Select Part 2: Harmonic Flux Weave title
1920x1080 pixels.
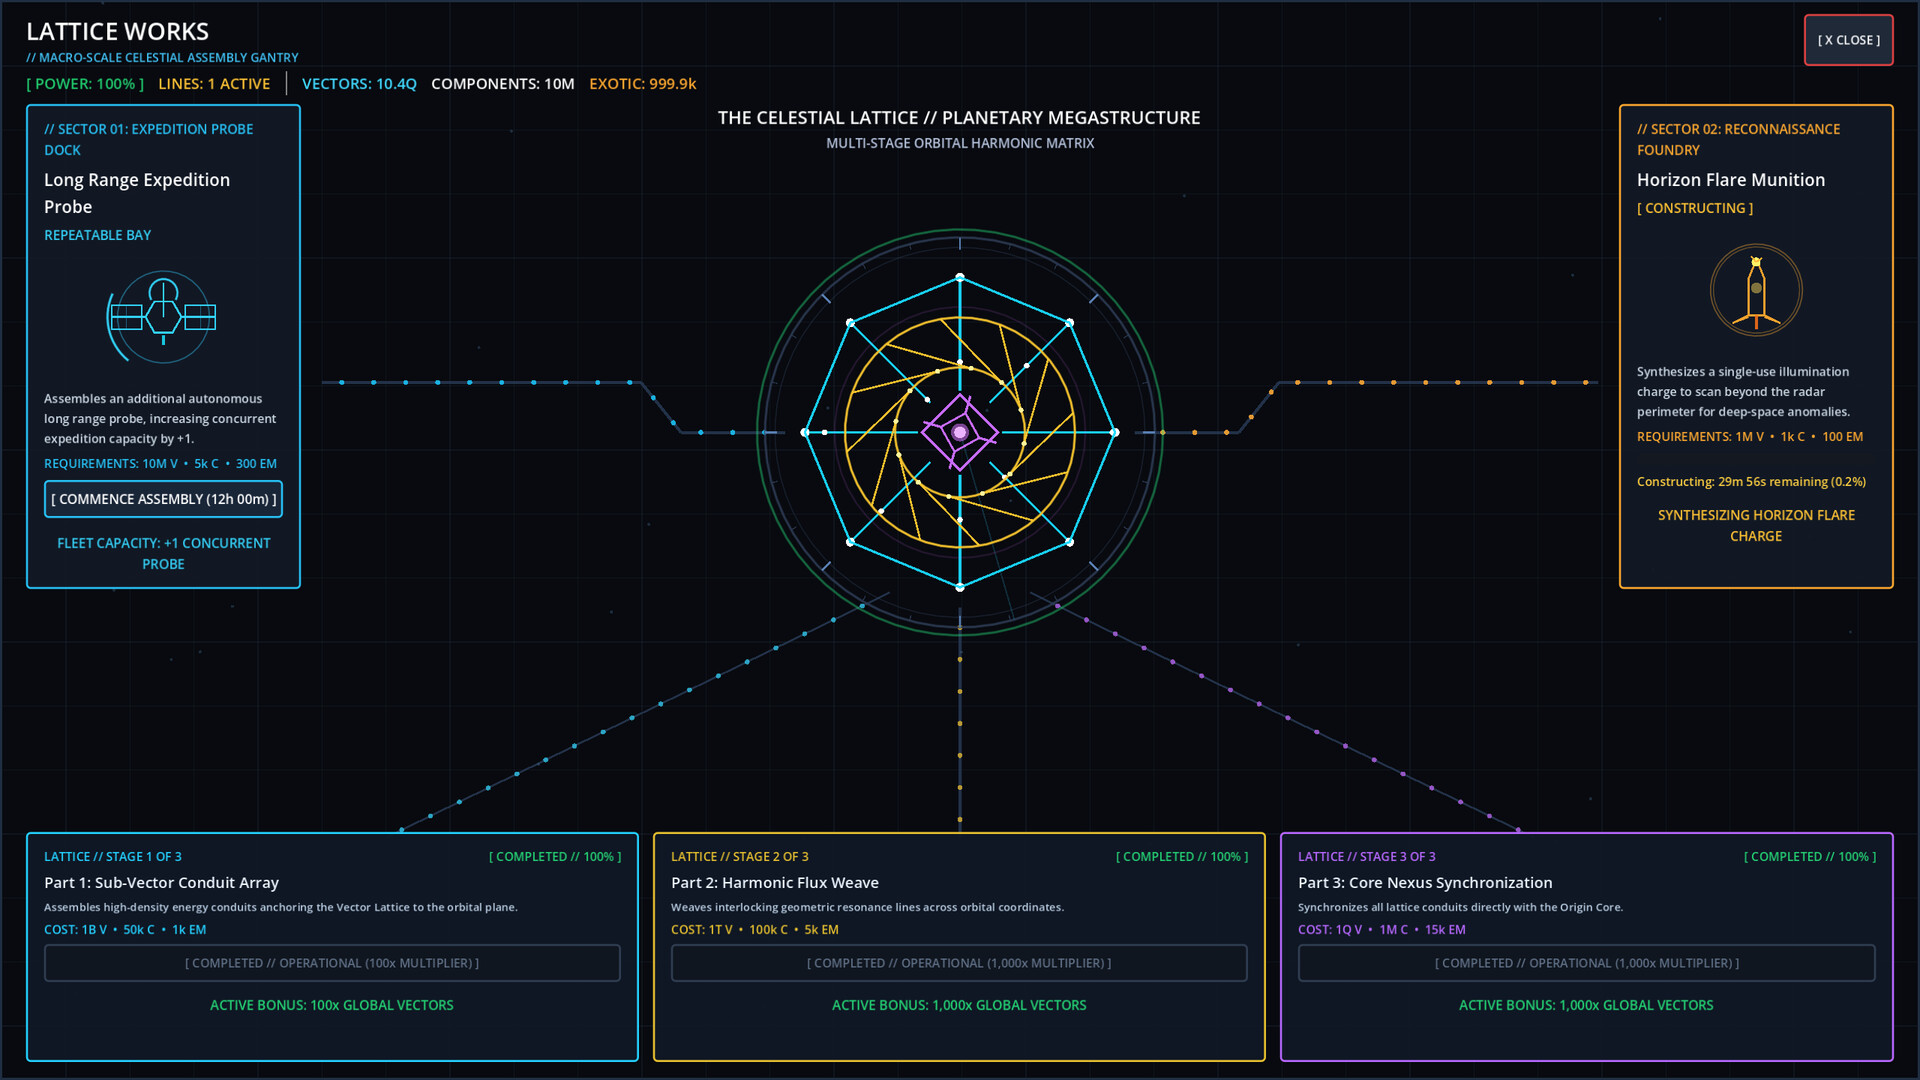click(775, 882)
